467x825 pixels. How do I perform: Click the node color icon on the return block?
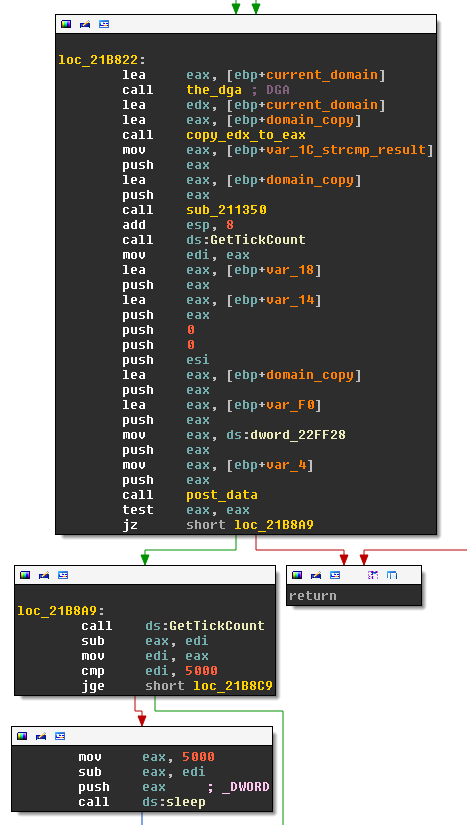tap(297, 575)
